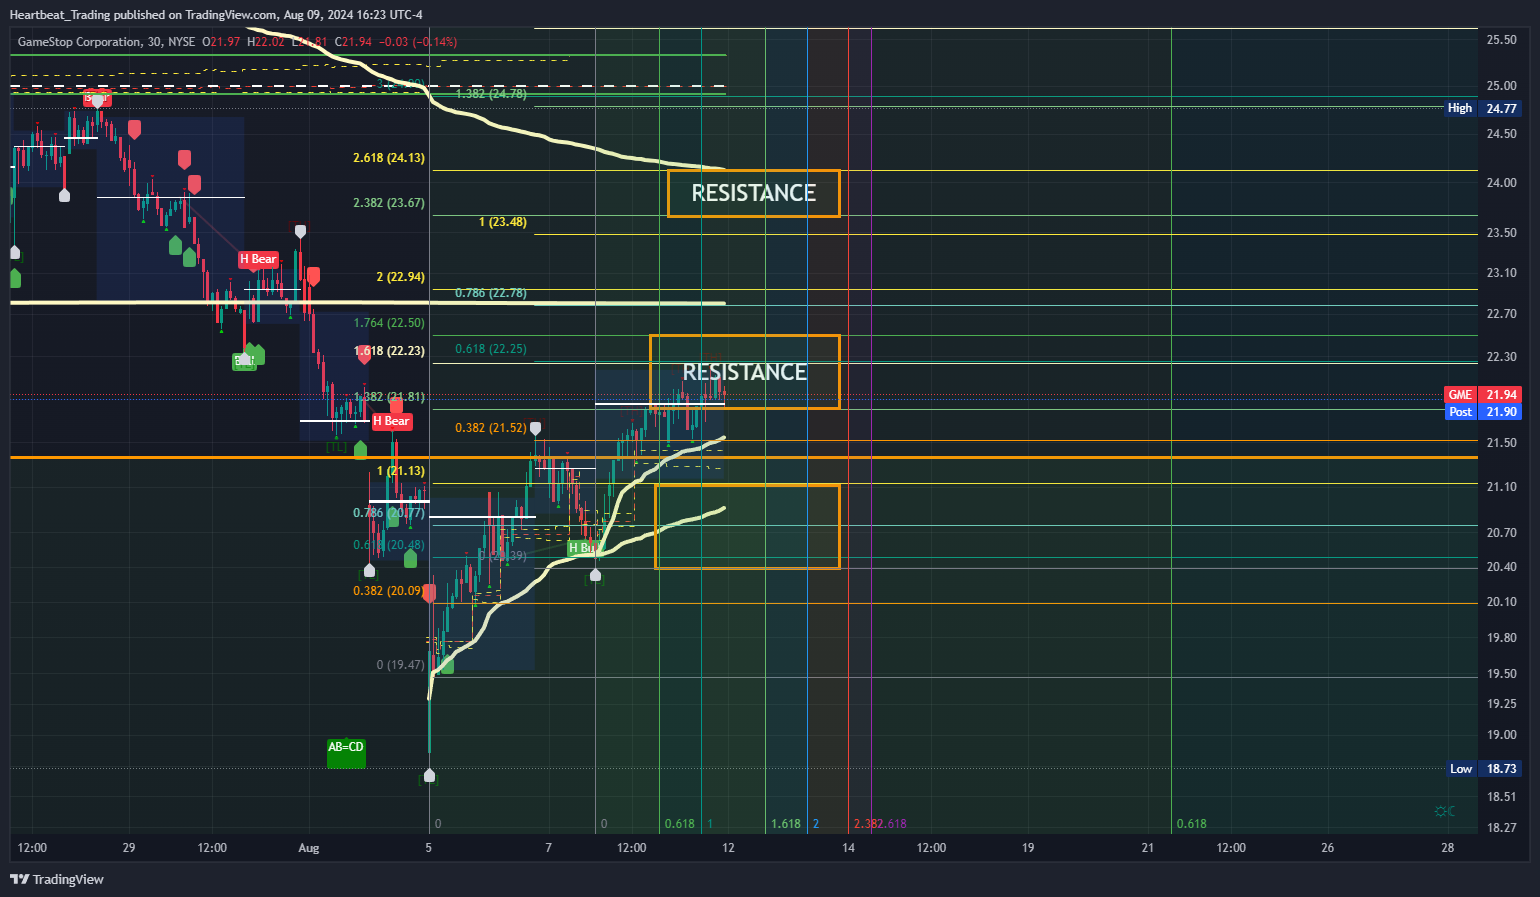Viewport: 1540px width, 897px height.
Task: Click the teal sun and moon session icon
Action: coord(1444,811)
